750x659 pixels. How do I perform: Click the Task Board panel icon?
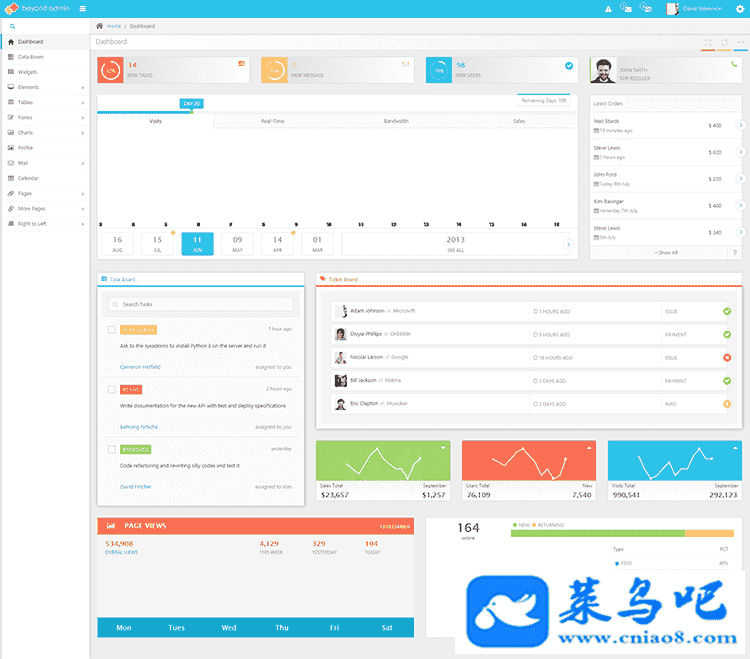point(104,279)
